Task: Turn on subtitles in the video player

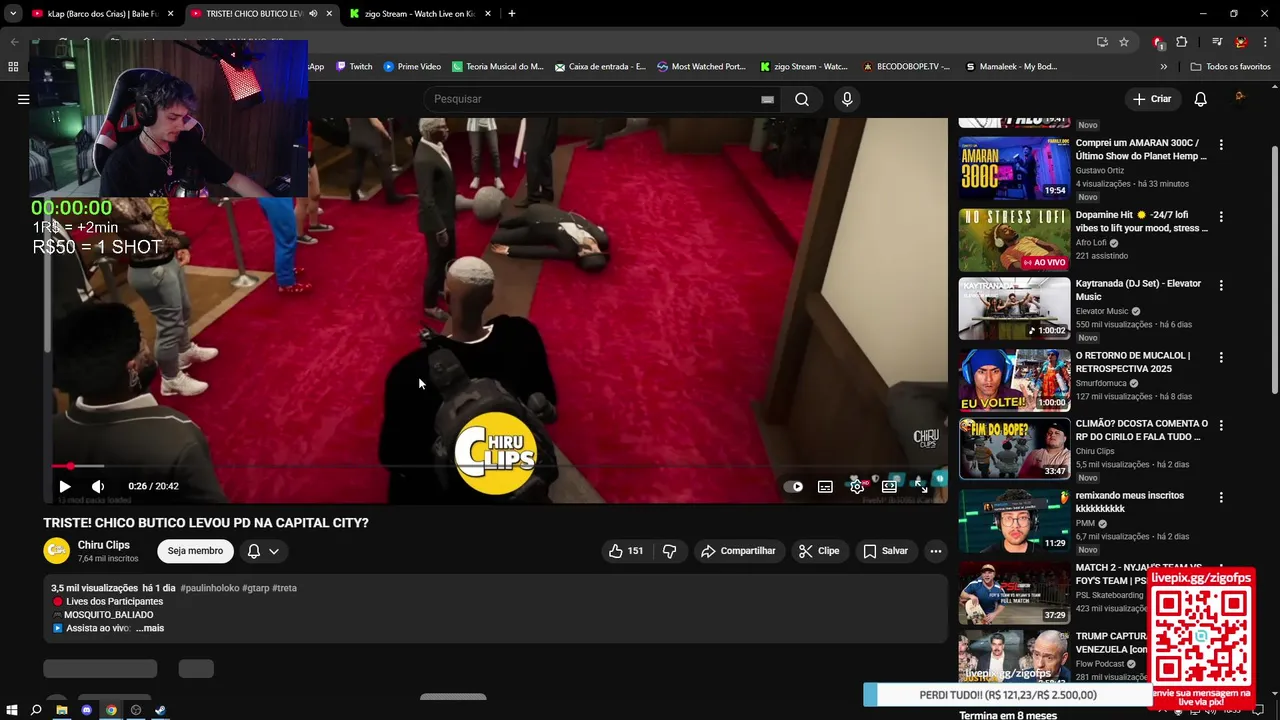Action: coord(825,486)
